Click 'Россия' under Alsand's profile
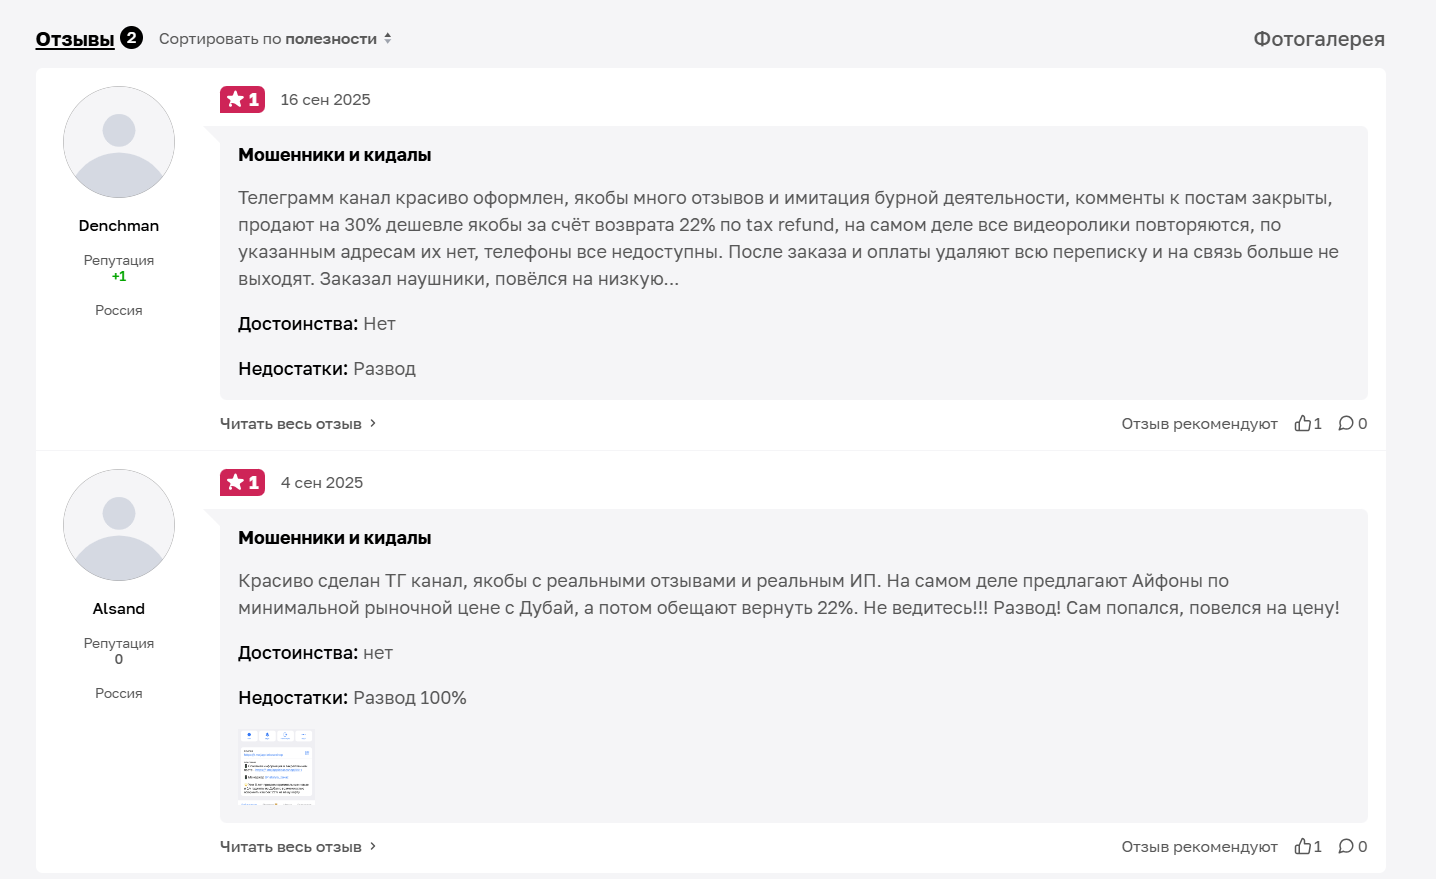1436x879 pixels. [x=119, y=692]
